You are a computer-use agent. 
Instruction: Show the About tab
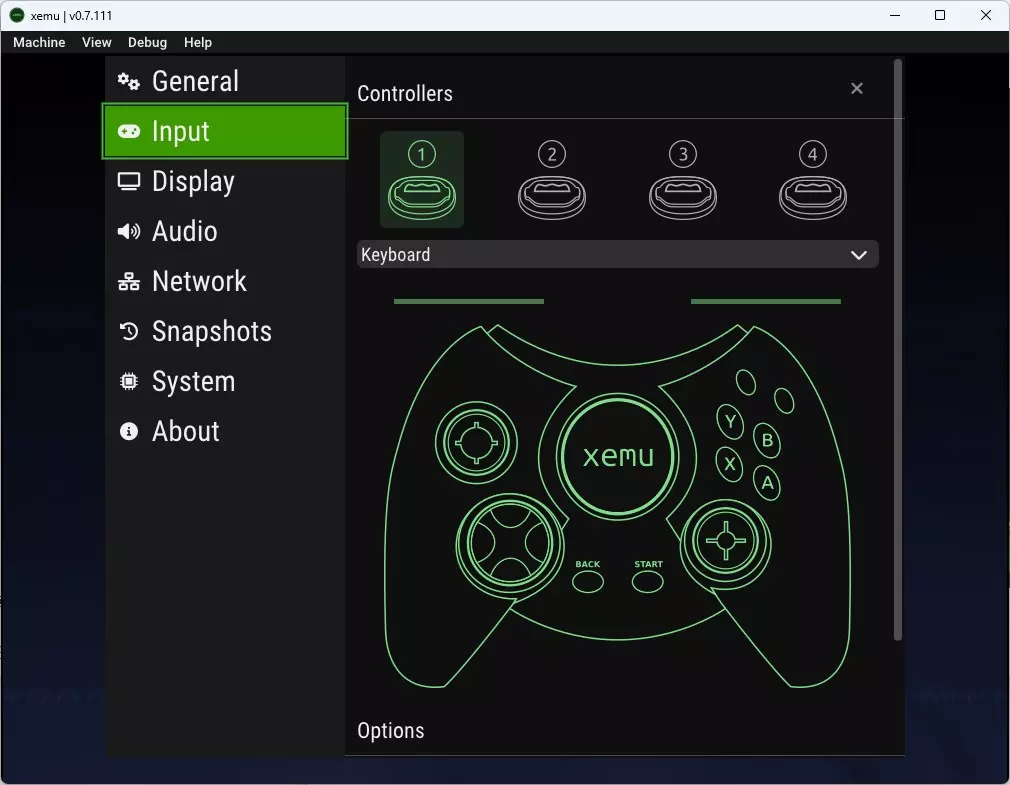(x=225, y=431)
